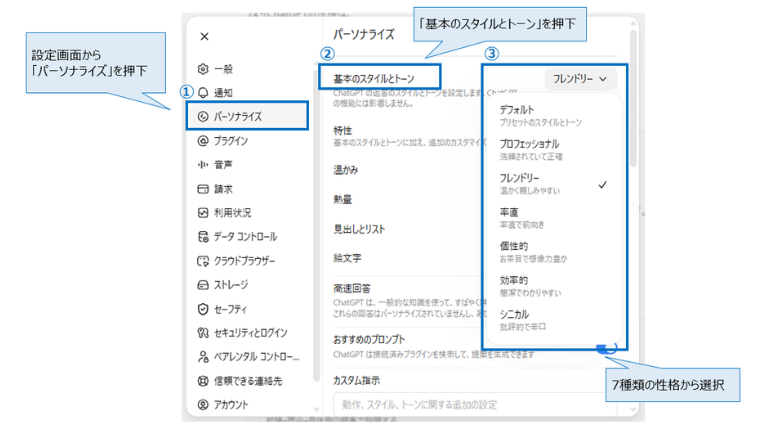The height and width of the screenshot is (428, 760).
Task: Choose the checked フレンドリー option
Action: [x=554, y=184]
